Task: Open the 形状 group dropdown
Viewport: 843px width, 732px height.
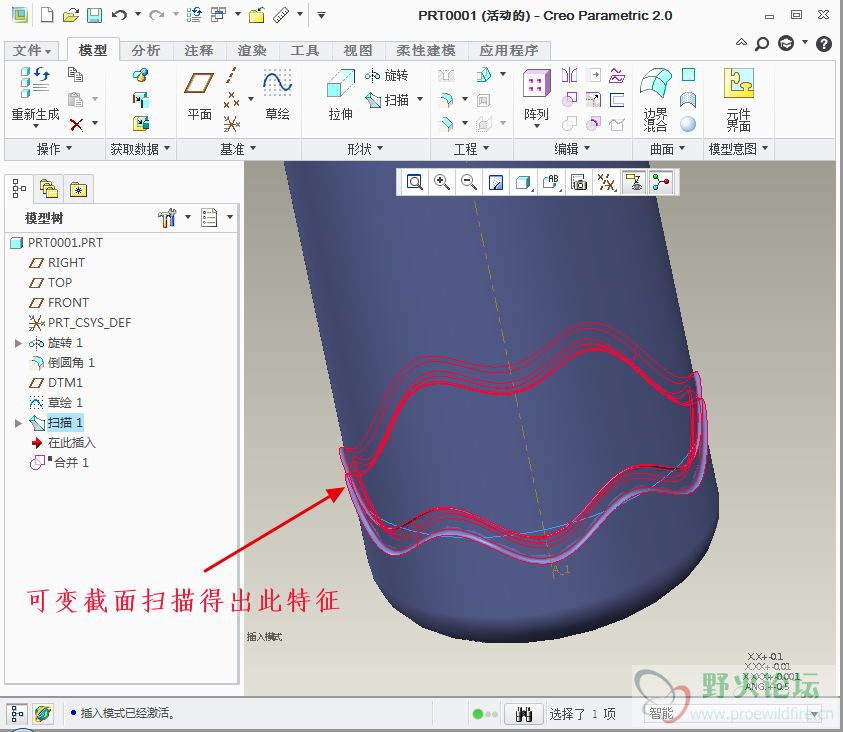Action: click(x=365, y=149)
